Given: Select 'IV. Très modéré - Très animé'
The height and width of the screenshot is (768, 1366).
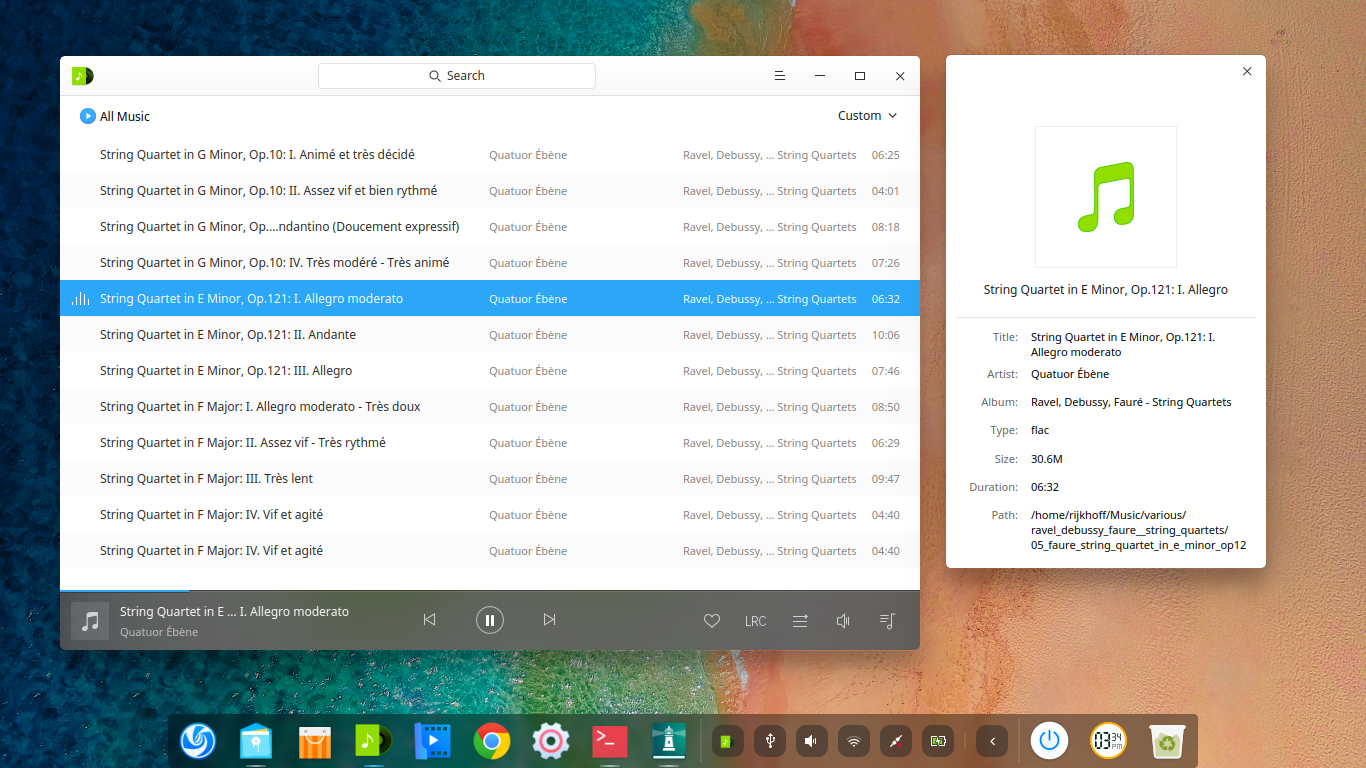Looking at the screenshot, I should [490, 263].
